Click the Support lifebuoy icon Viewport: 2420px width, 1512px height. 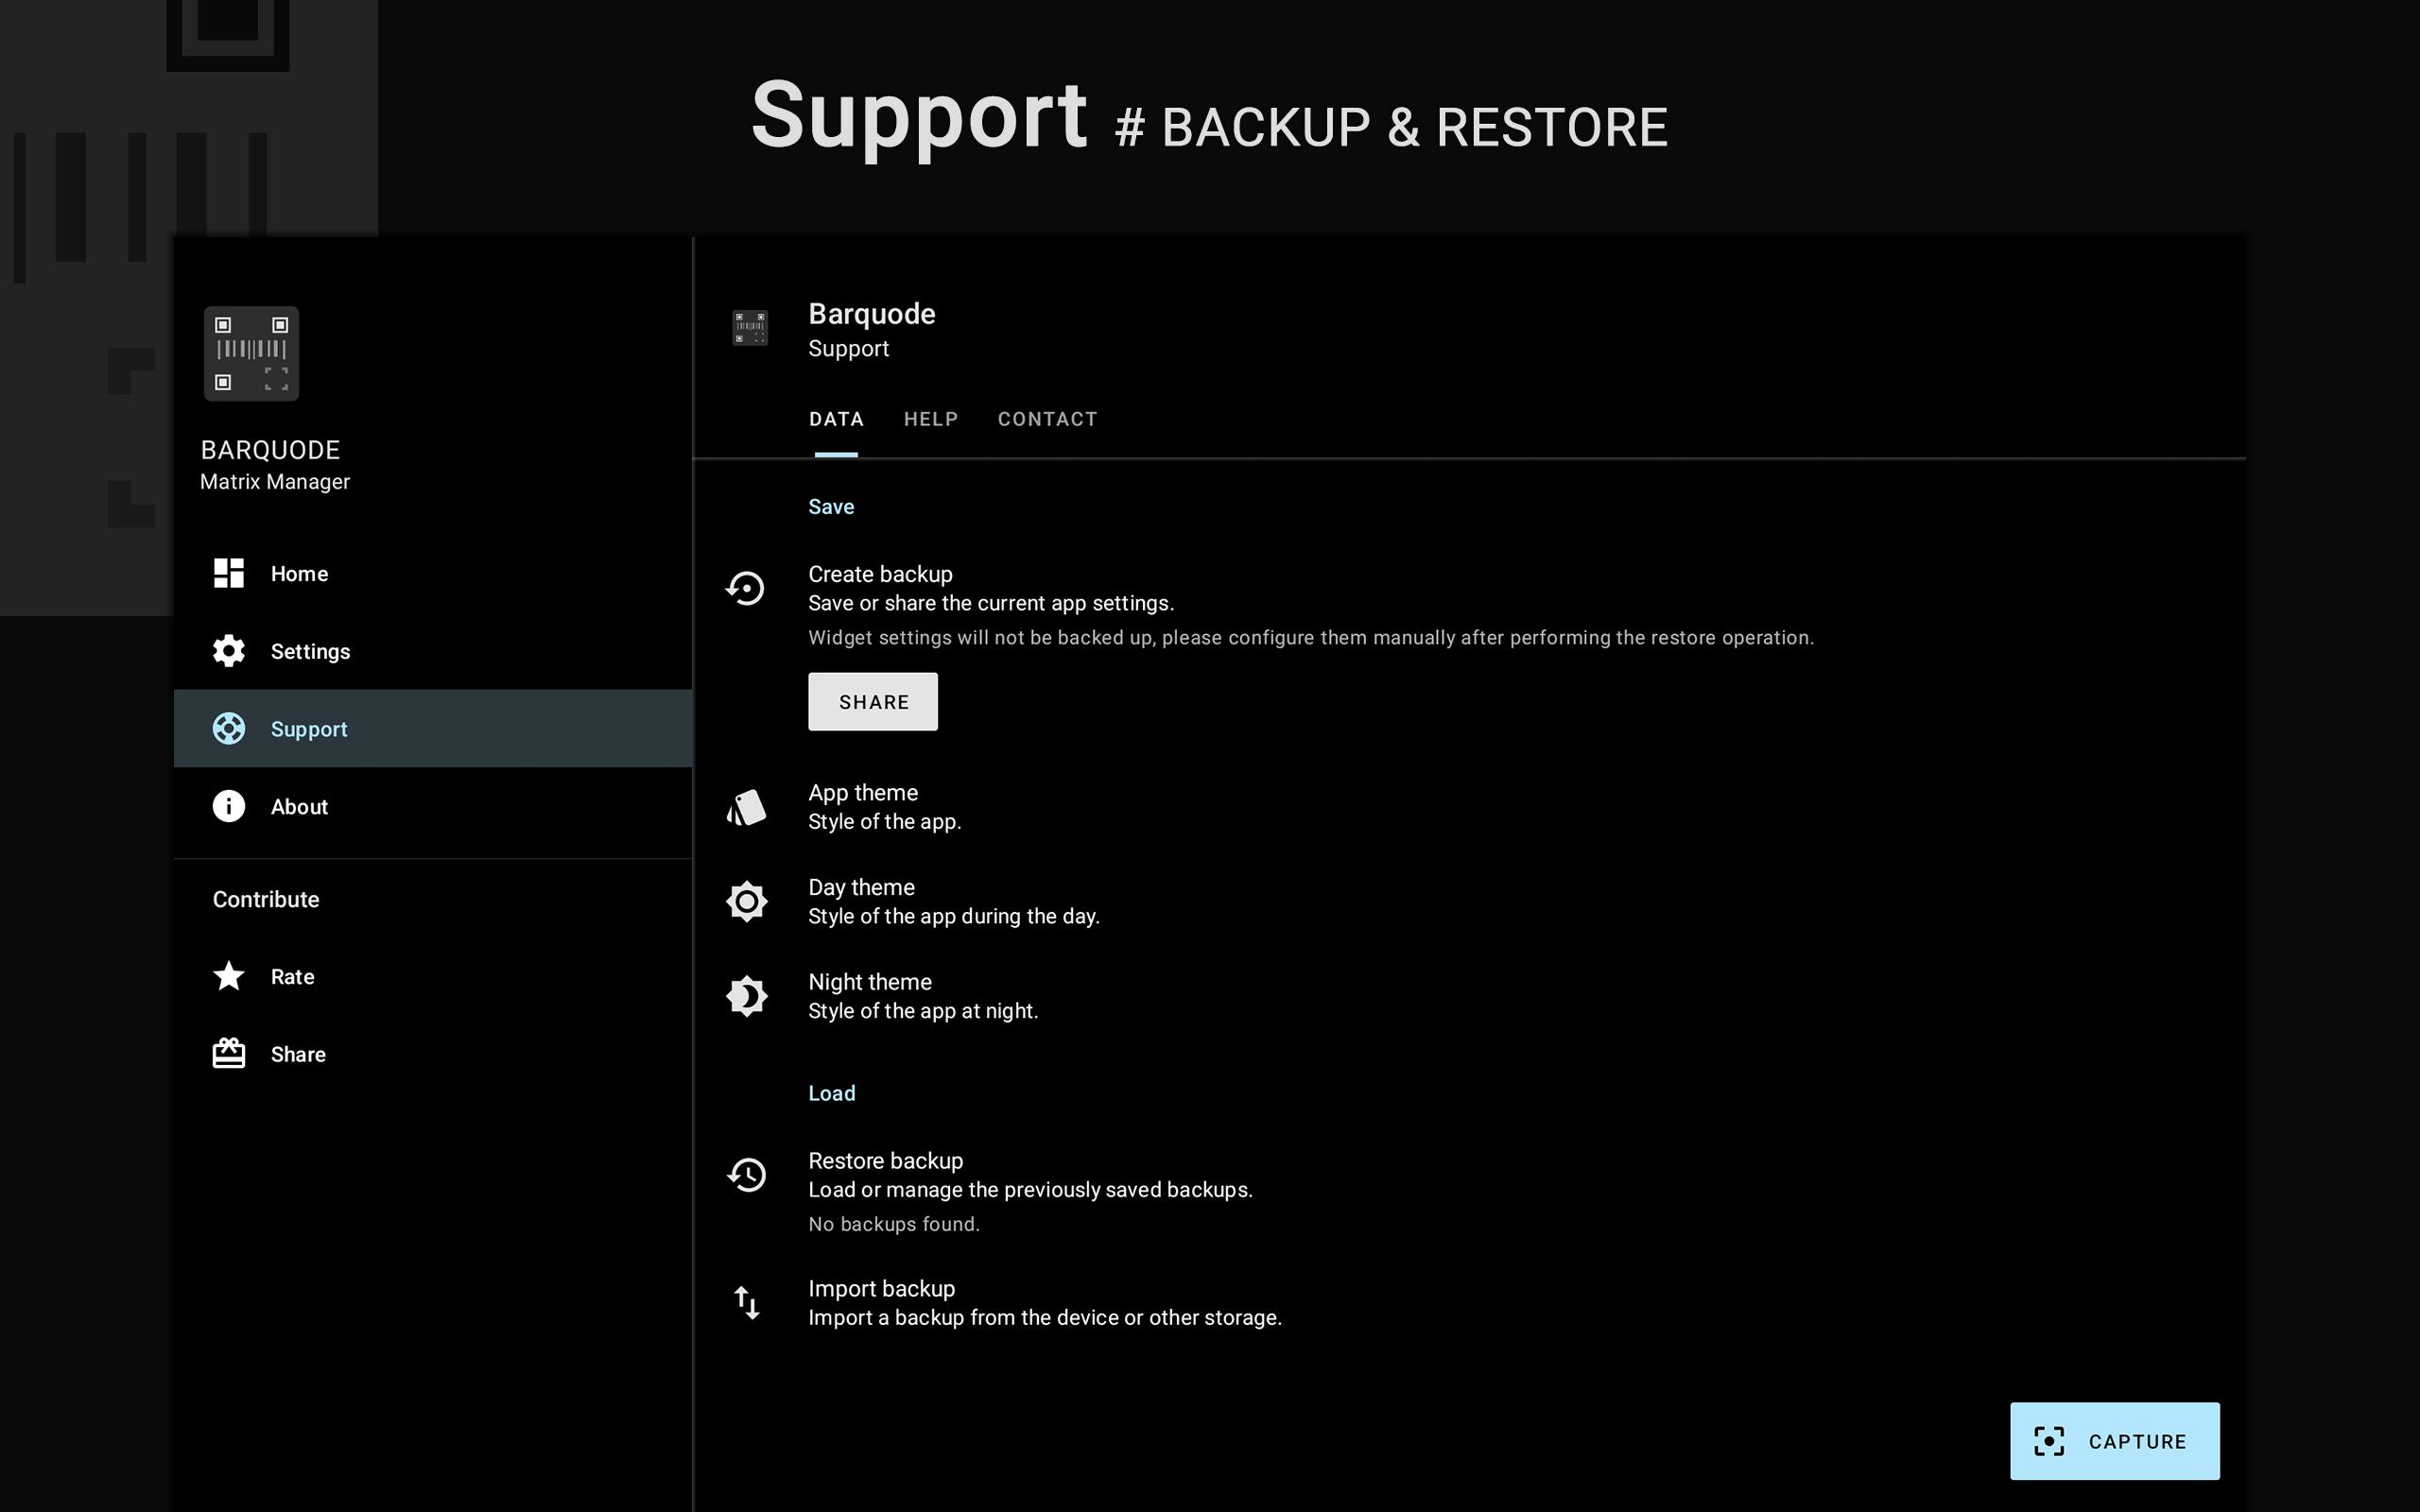[229, 728]
